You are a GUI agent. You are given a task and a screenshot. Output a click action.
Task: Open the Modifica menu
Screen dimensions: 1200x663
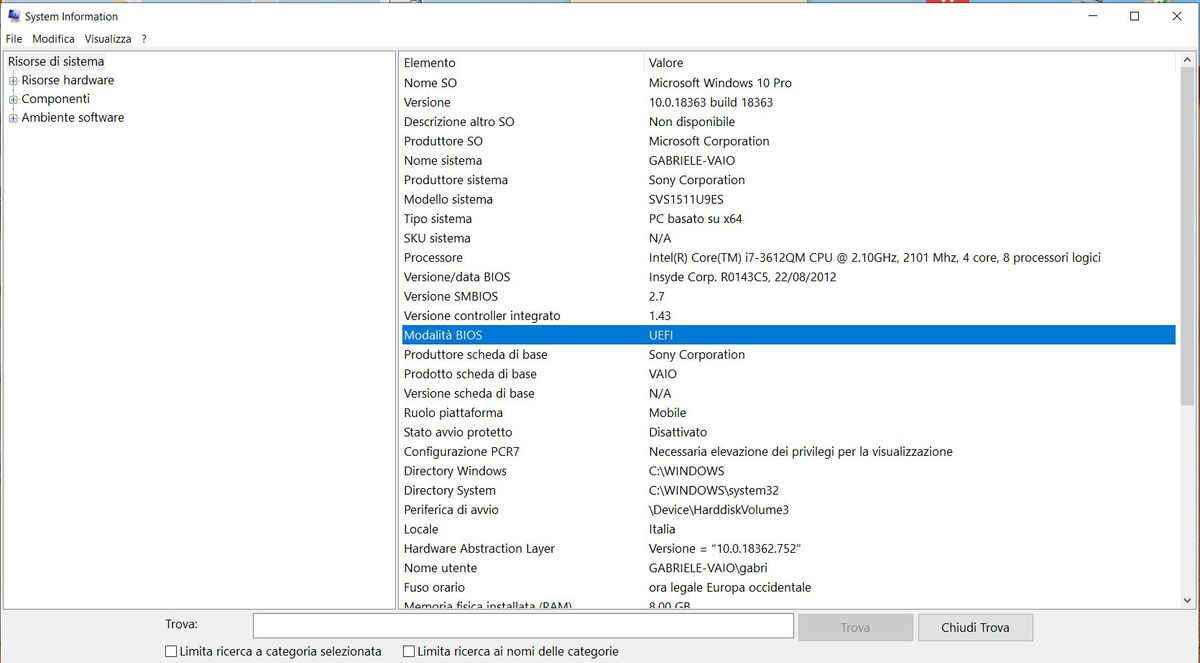[53, 39]
